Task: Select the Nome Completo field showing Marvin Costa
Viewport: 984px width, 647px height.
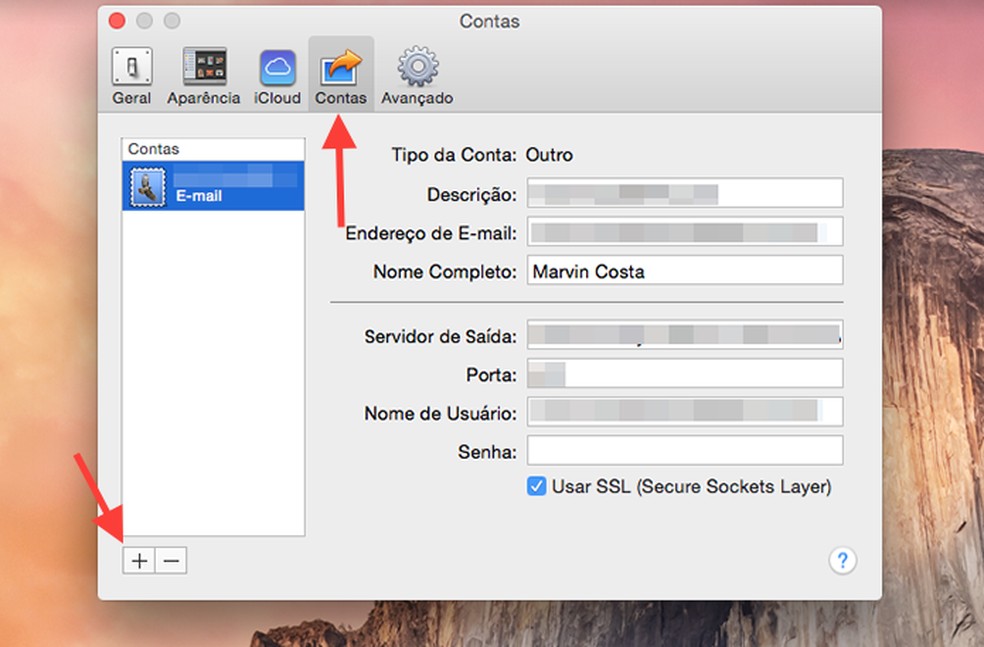Action: coord(685,271)
